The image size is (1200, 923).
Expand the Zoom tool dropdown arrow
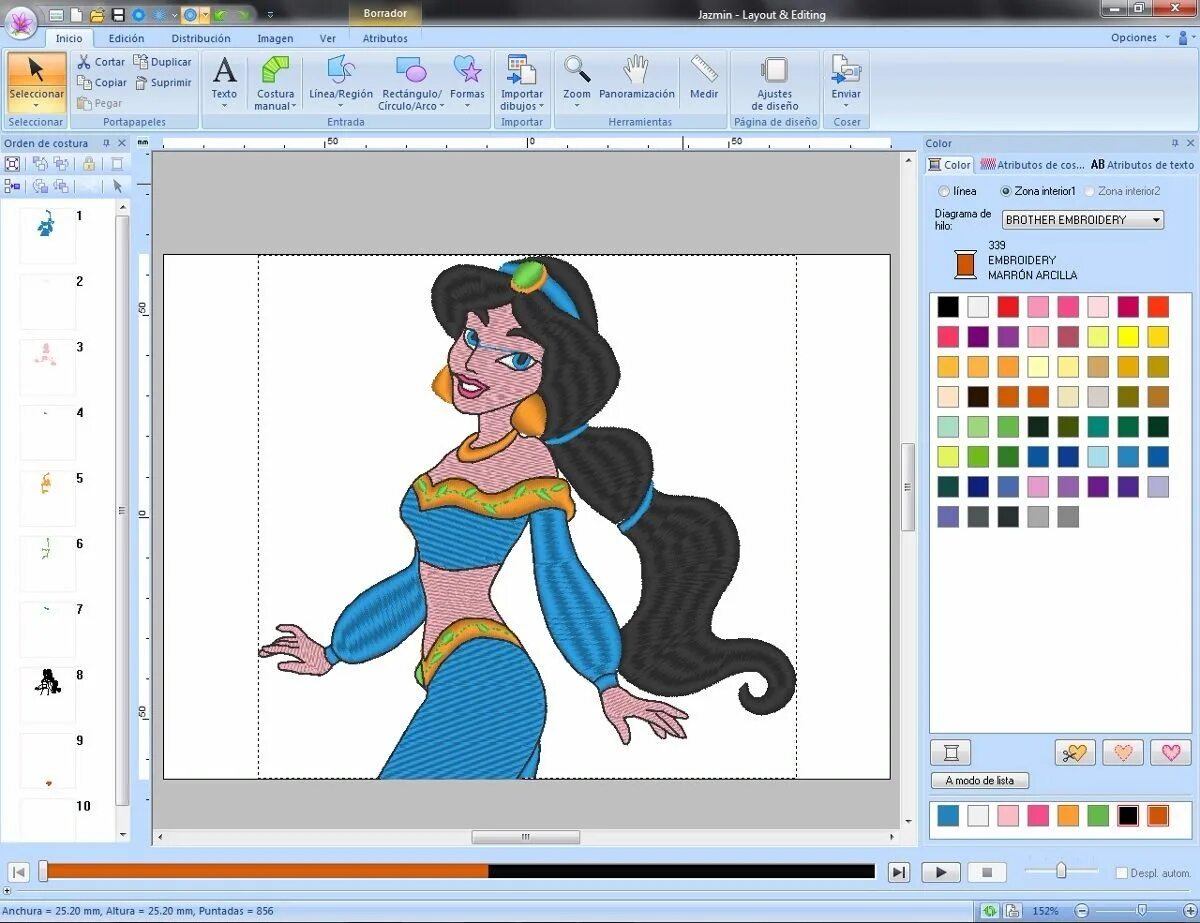pyautogui.click(x=577, y=106)
